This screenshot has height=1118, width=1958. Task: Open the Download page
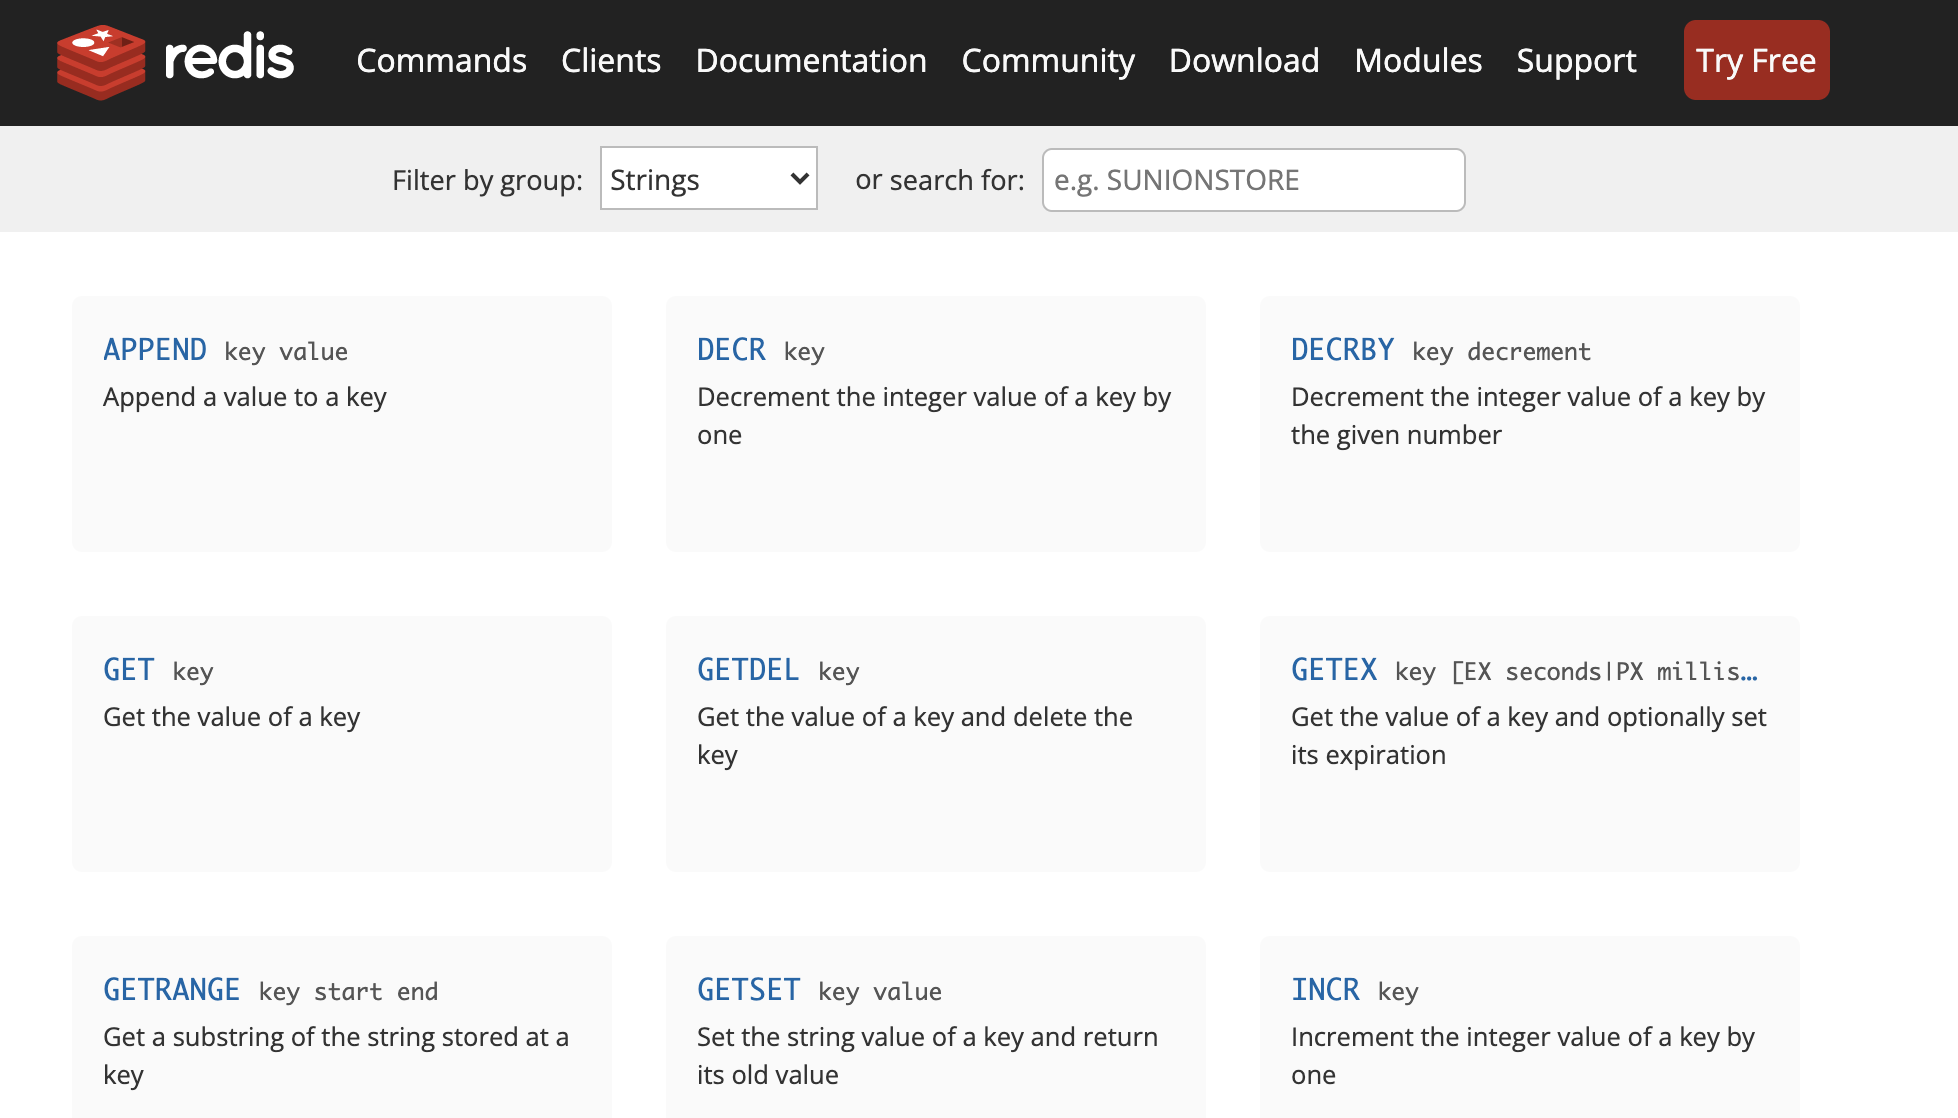pos(1243,61)
